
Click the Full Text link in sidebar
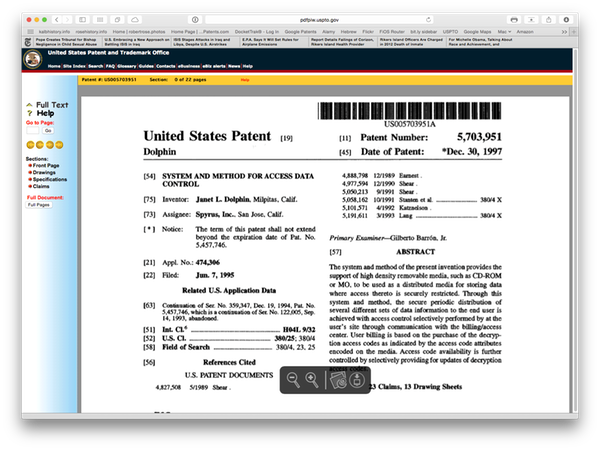click(52, 104)
